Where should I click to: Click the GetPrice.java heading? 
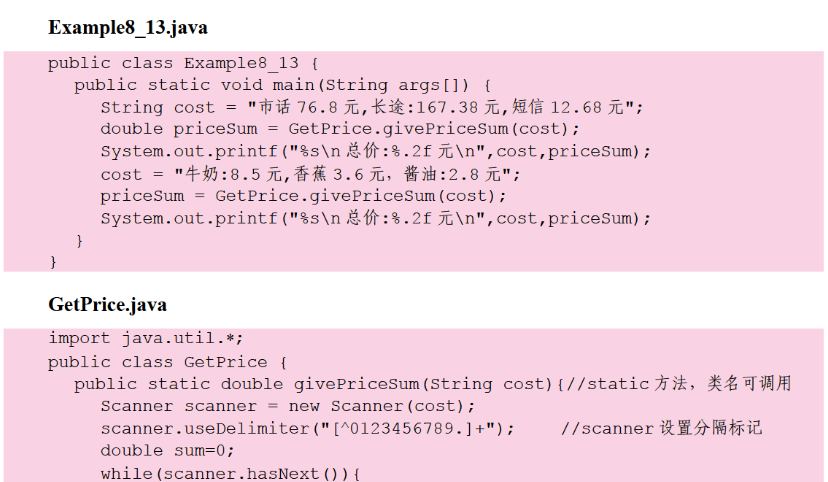pos(107,304)
